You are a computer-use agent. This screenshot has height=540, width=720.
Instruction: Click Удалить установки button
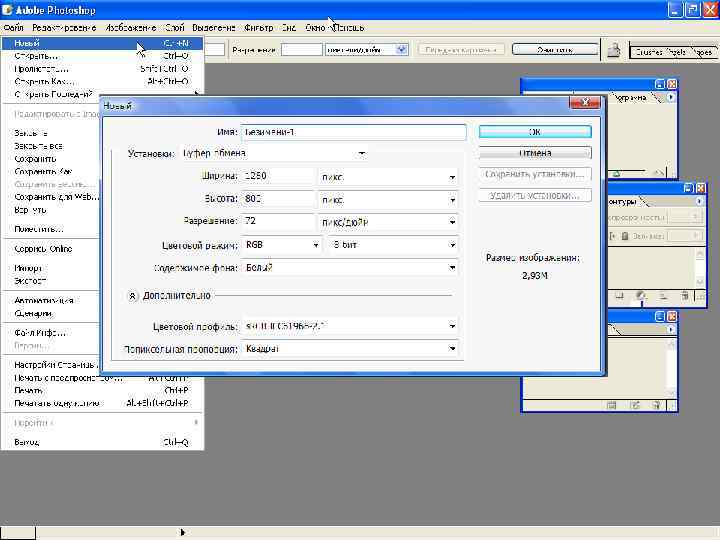(535, 196)
